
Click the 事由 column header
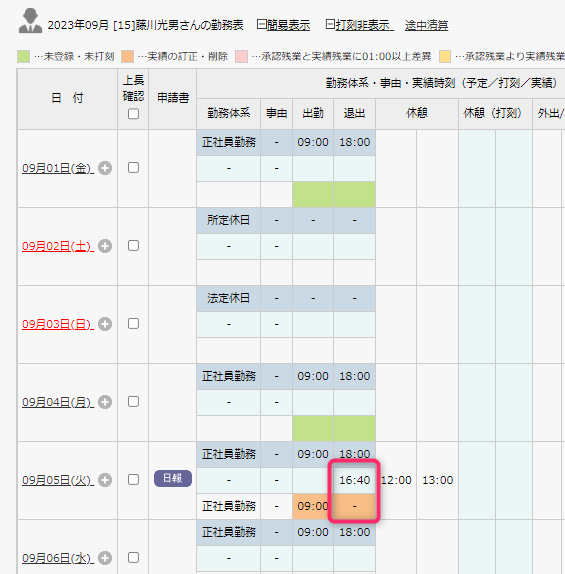pos(276,113)
